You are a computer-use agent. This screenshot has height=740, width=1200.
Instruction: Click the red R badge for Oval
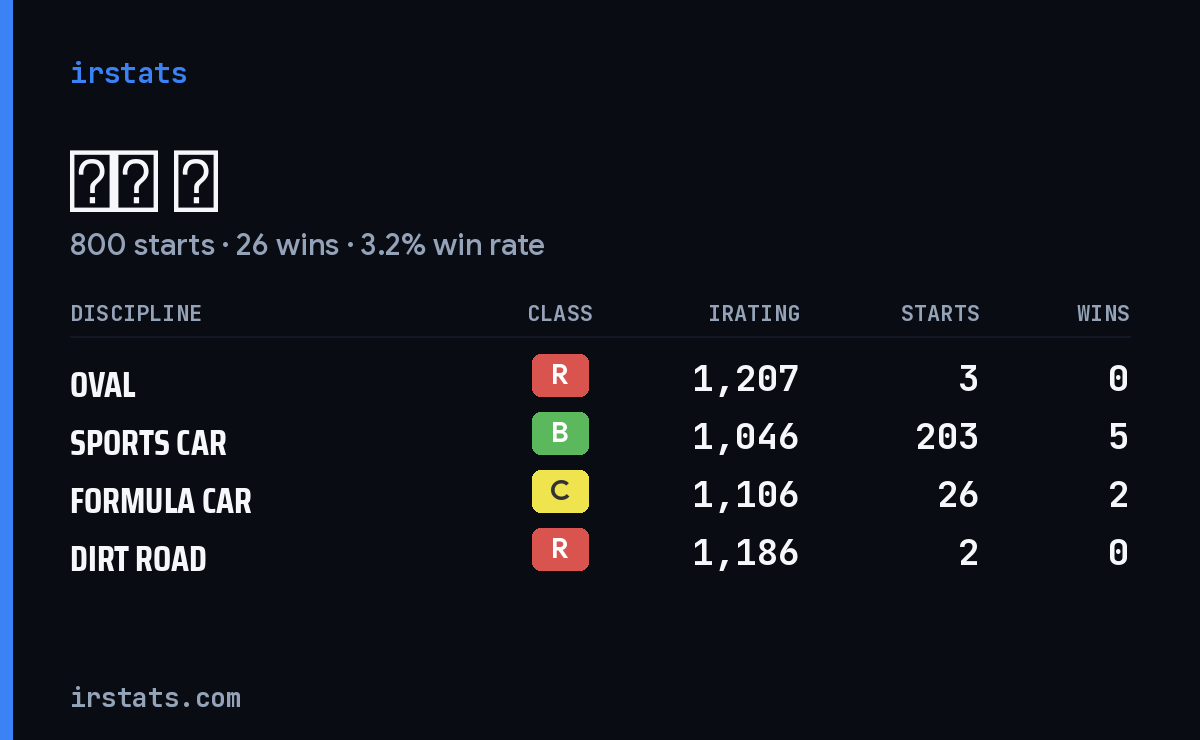(x=560, y=375)
